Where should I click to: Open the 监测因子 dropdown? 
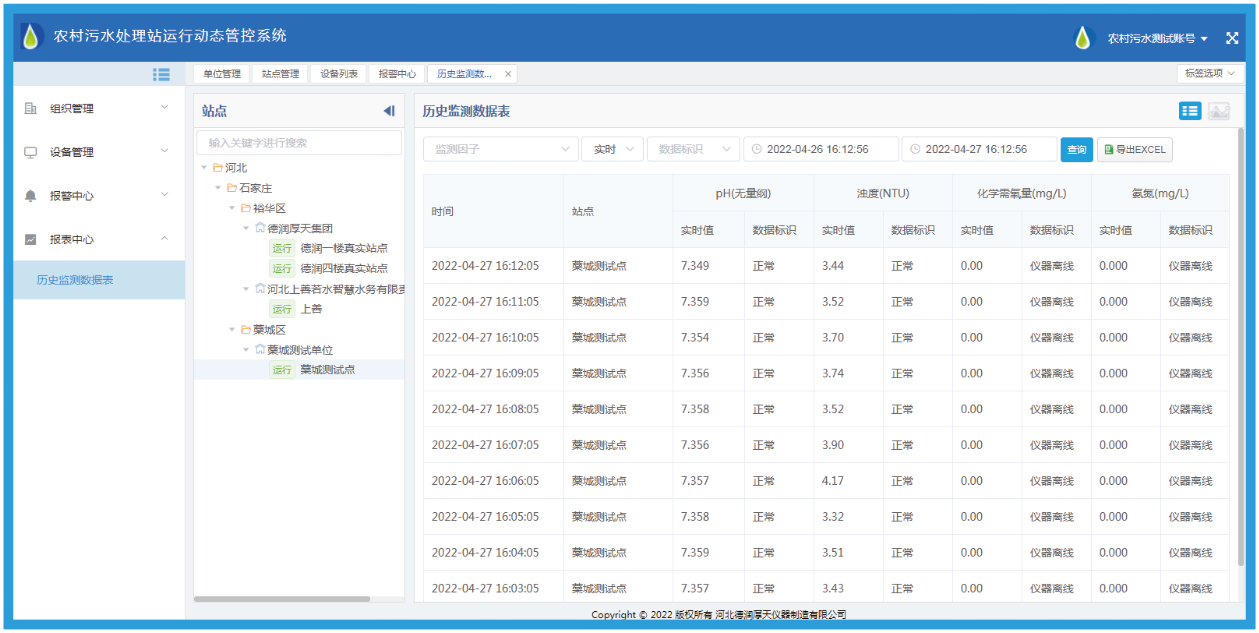500,149
